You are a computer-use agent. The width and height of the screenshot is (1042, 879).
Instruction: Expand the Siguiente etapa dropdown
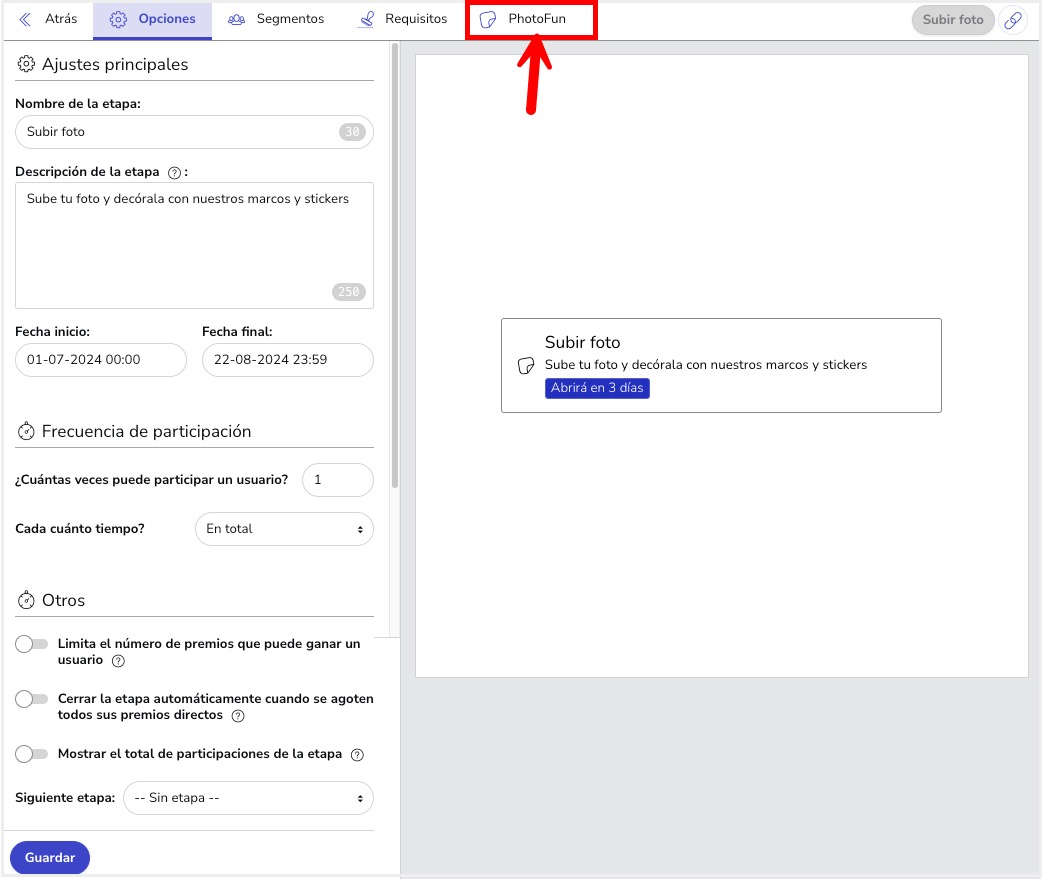click(x=248, y=799)
